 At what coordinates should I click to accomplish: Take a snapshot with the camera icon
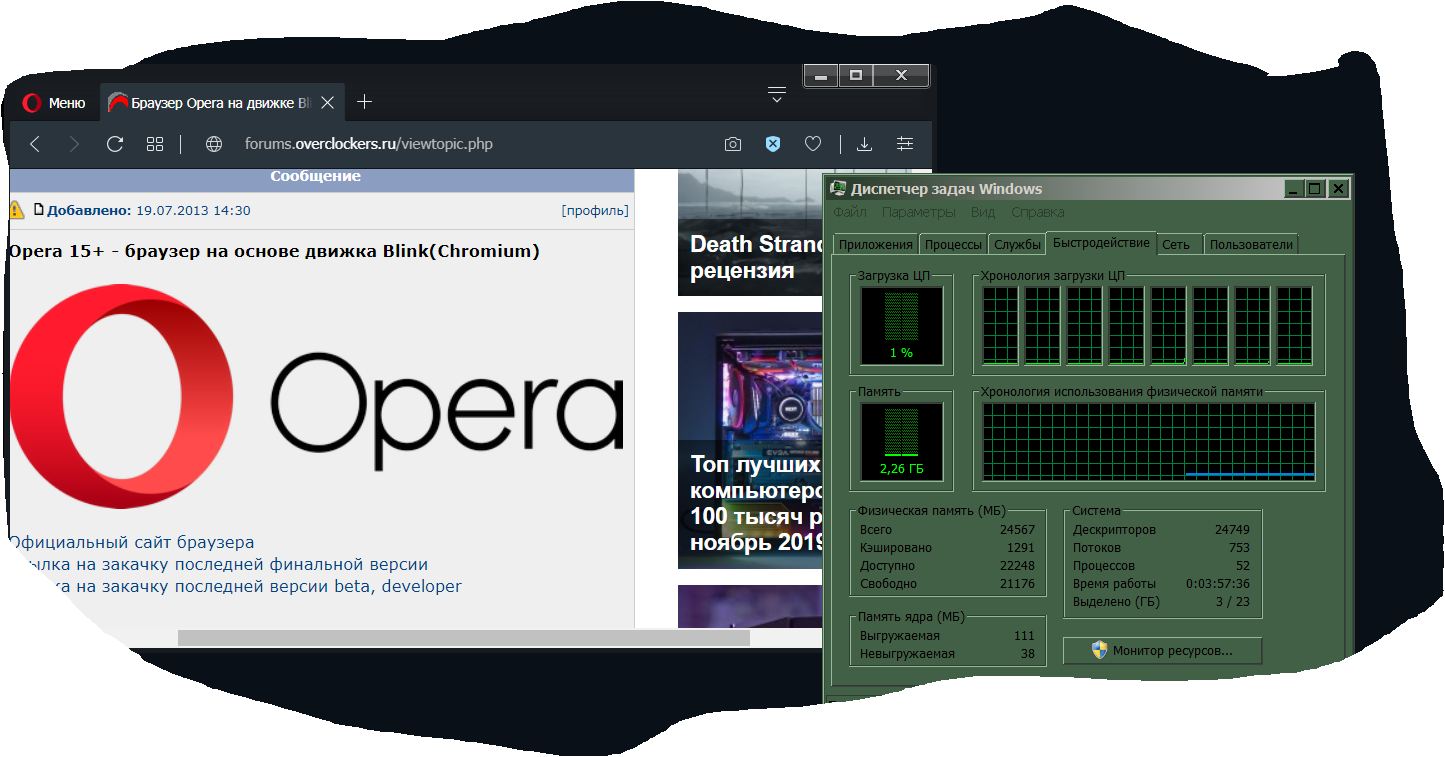733,144
